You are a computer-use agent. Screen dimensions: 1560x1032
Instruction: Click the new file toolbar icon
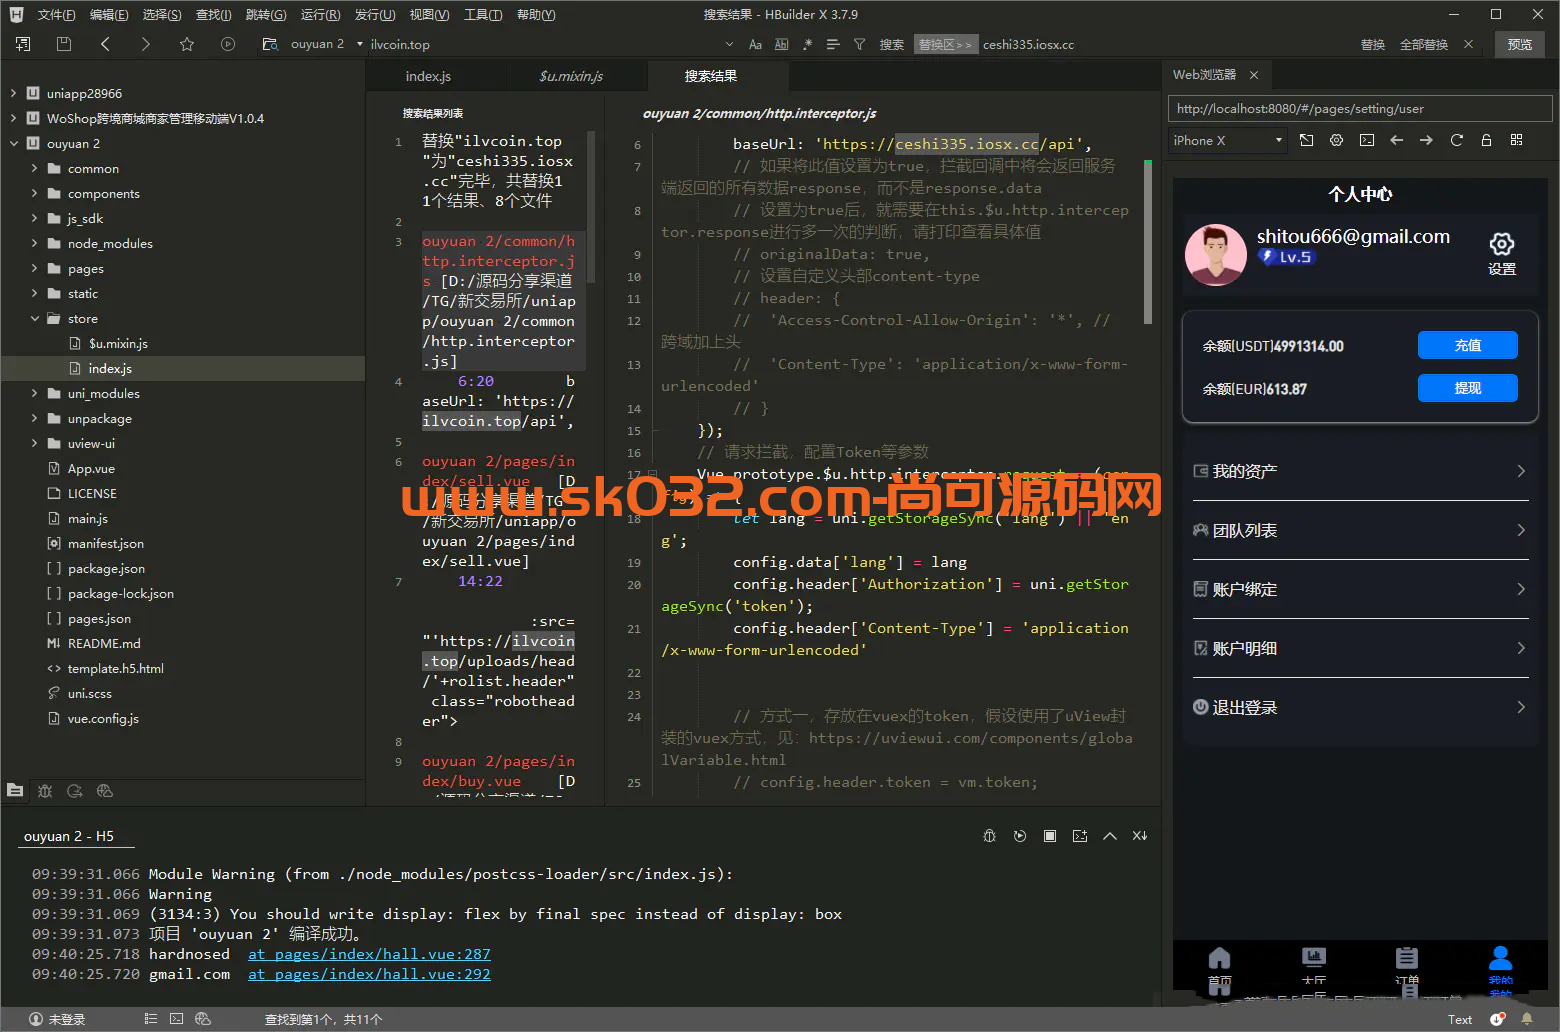[x=23, y=44]
